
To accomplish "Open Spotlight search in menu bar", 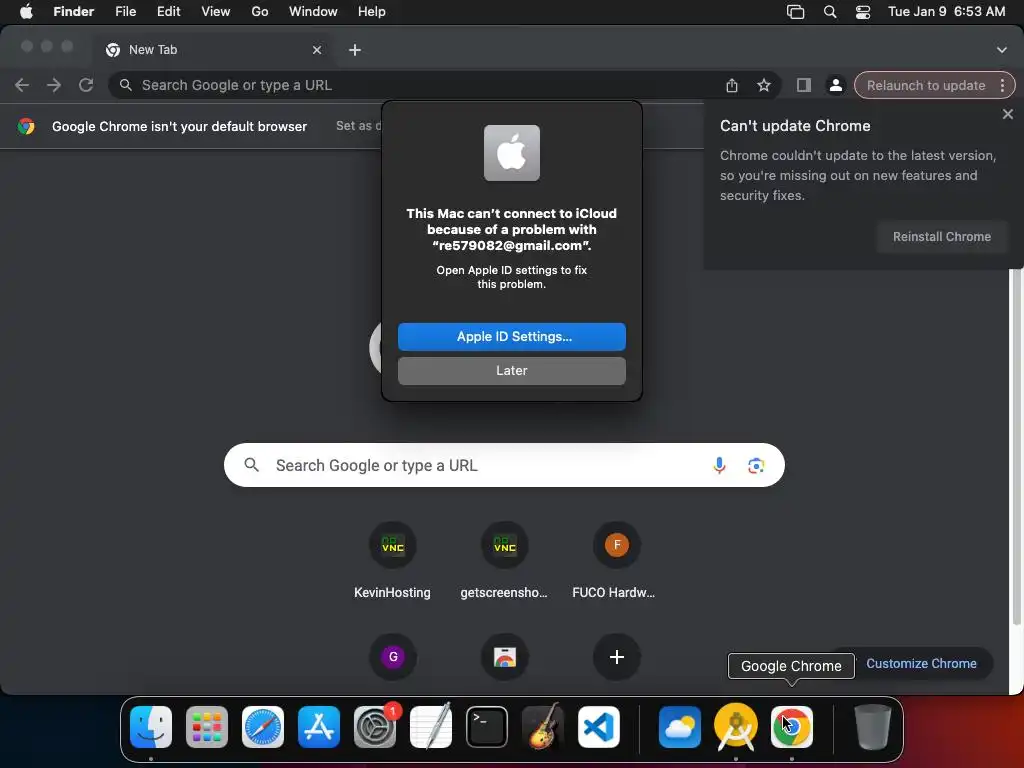I will pyautogui.click(x=829, y=12).
